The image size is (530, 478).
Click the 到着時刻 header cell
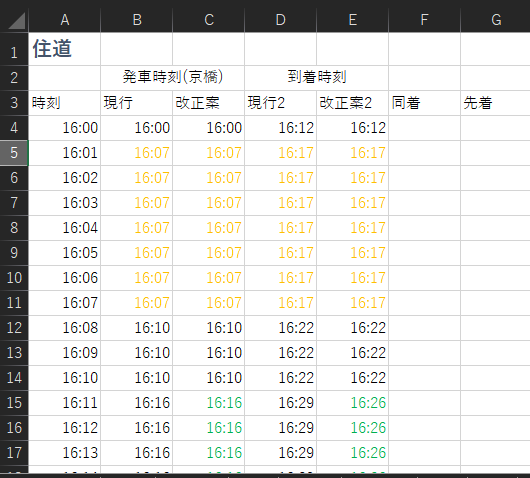pos(317,78)
